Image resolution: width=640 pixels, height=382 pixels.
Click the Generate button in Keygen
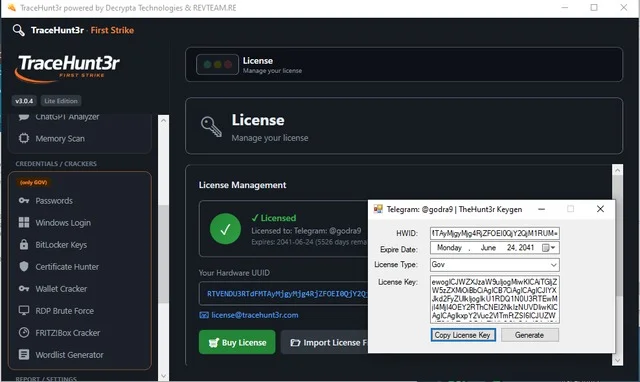529,335
